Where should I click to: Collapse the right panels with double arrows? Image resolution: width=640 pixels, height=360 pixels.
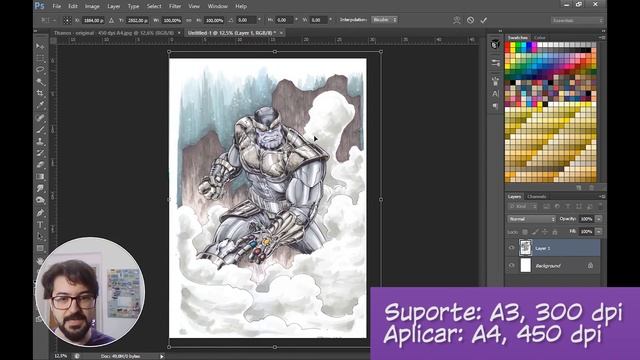pos(603,31)
